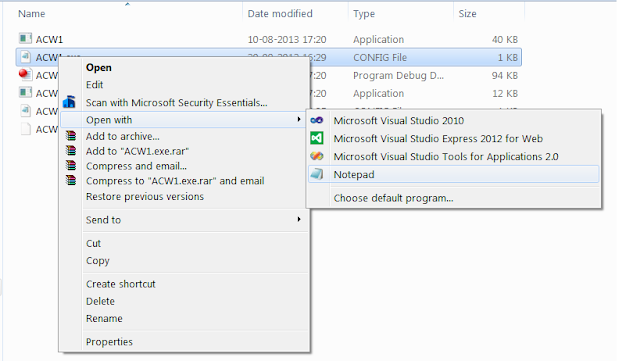
Task: Expand the Send to submenu arrow
Action: (299, 219)
